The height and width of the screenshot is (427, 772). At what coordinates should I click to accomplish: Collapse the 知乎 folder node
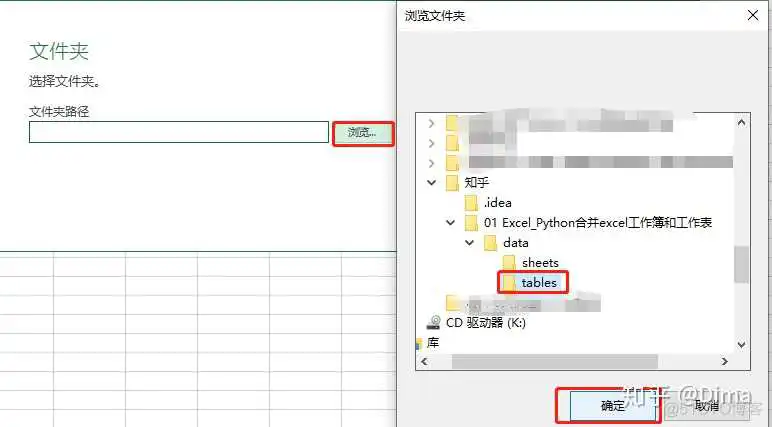431,183
